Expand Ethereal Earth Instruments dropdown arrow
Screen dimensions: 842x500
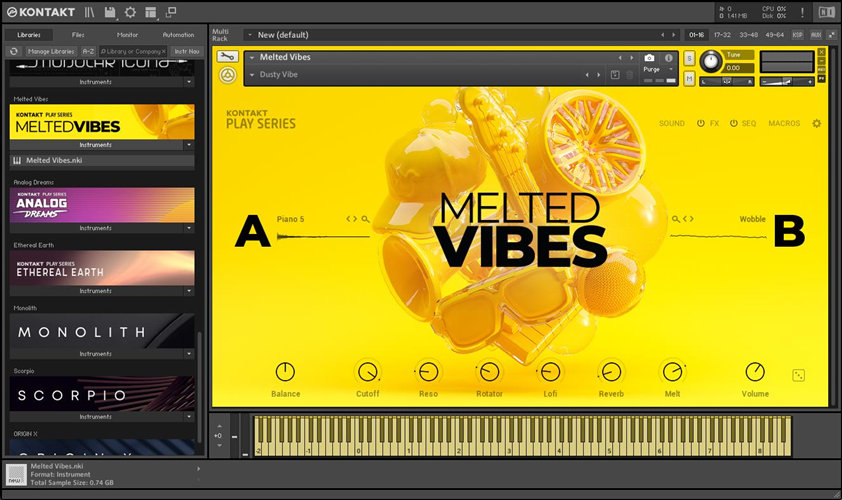pyautogui.click(x=188, y=291)
